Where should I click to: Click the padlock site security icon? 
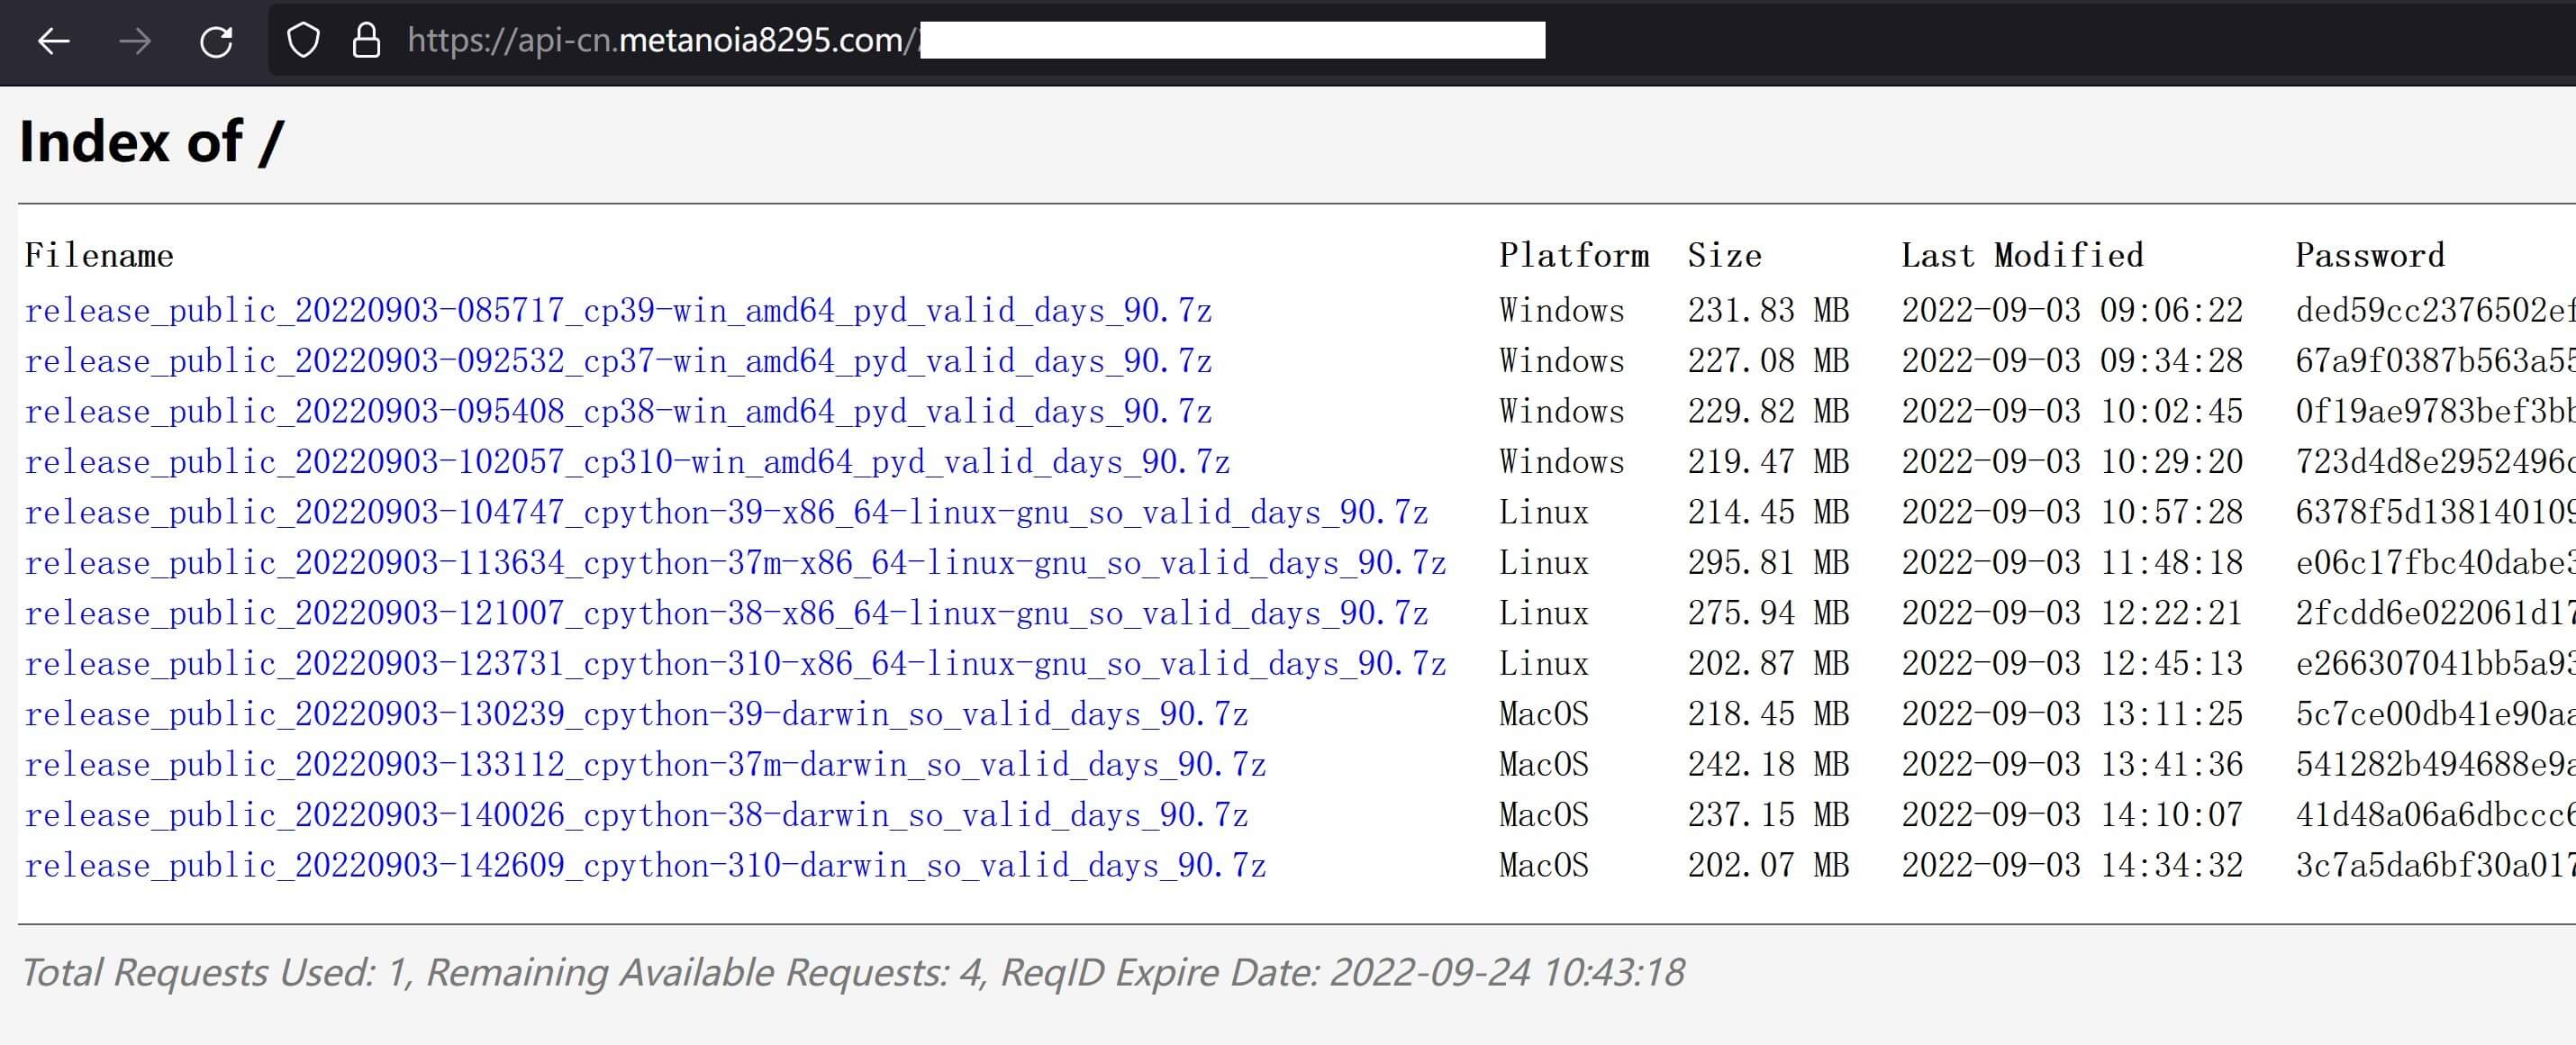click(366, 41)
